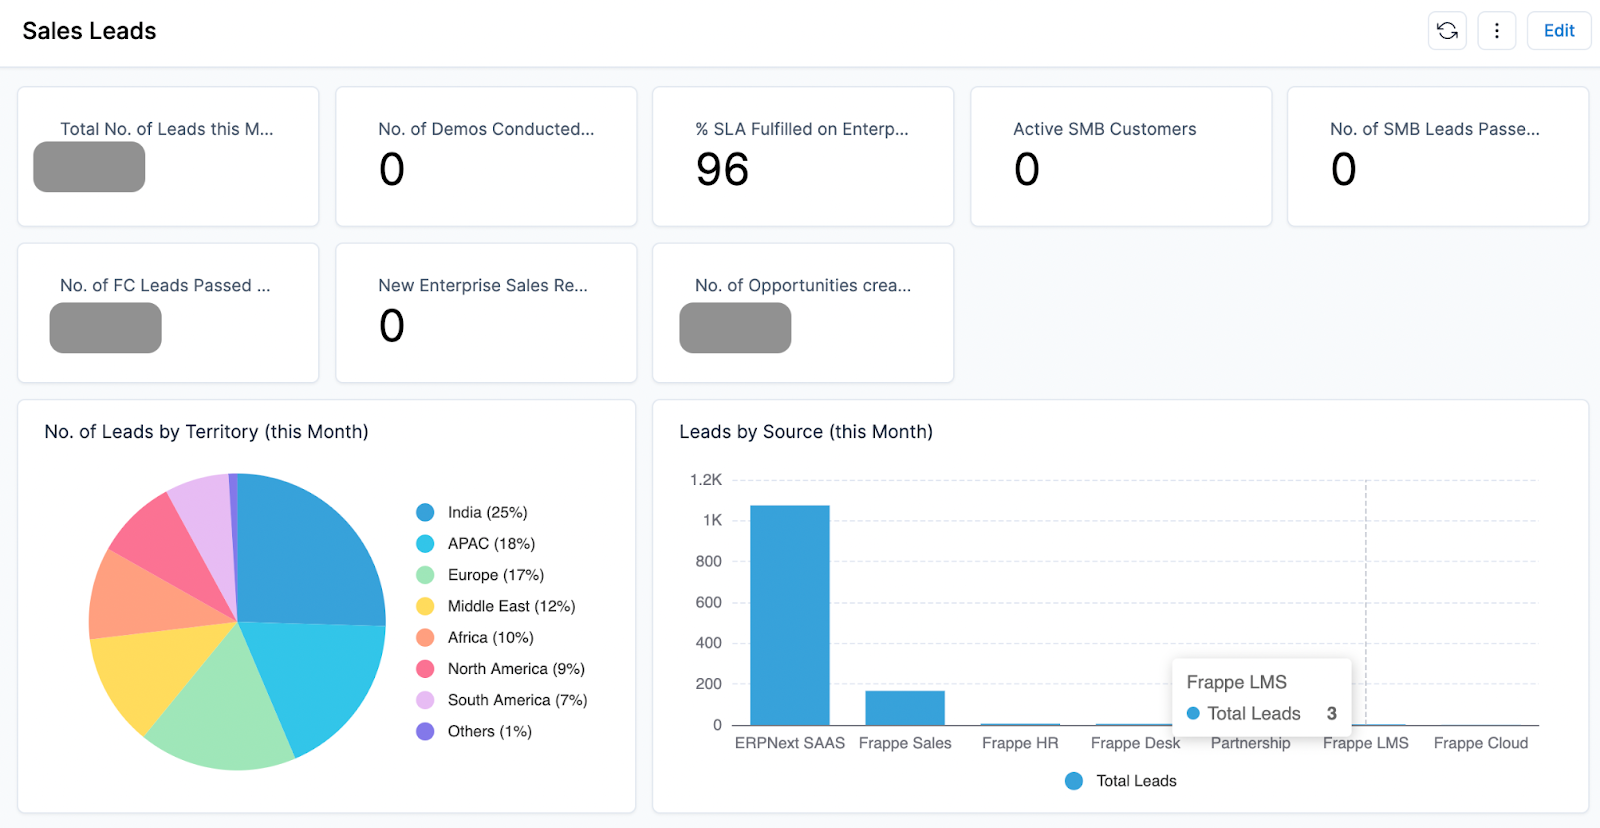Viewport: 1600px width, 828px height.
Task: Click the green Europe pie slice
Action: click(225, 715)
